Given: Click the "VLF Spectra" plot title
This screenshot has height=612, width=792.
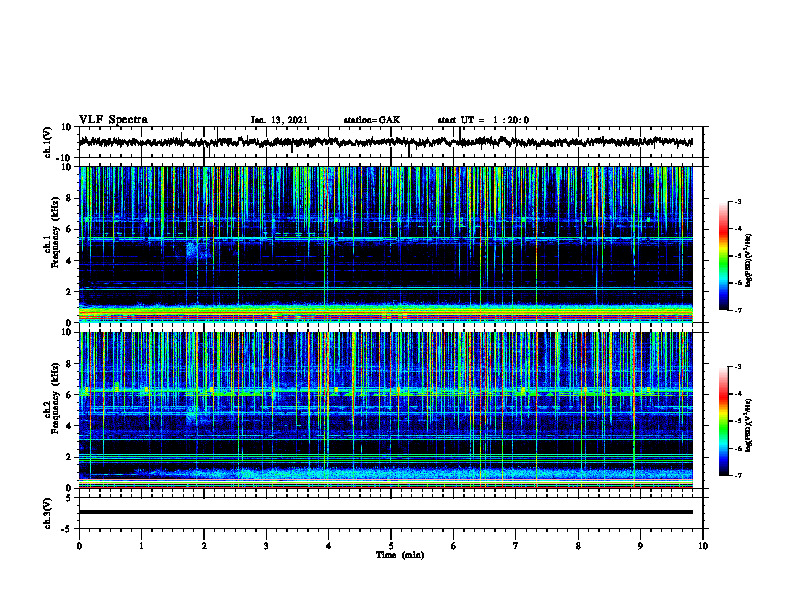Looking at the screenshot, I should 113,120.
